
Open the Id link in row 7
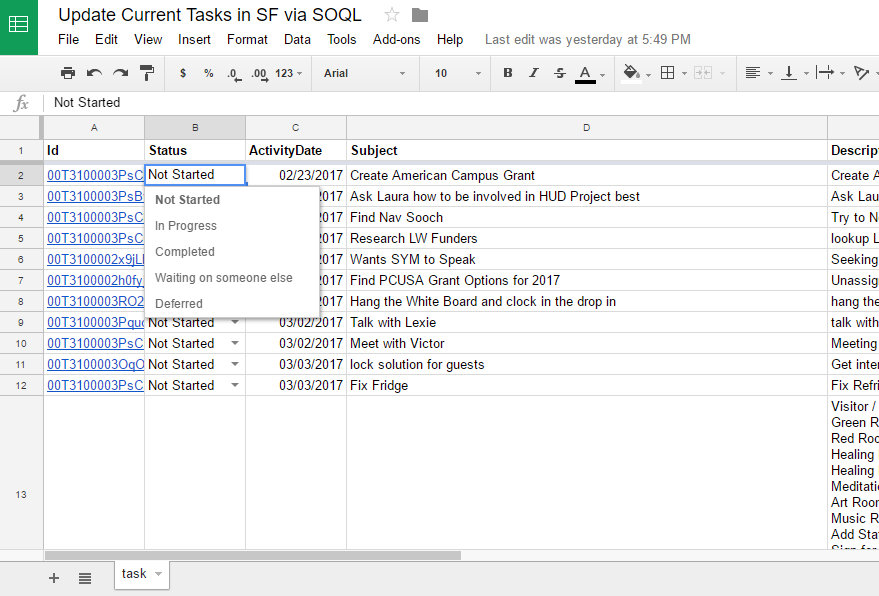[95, 280]
